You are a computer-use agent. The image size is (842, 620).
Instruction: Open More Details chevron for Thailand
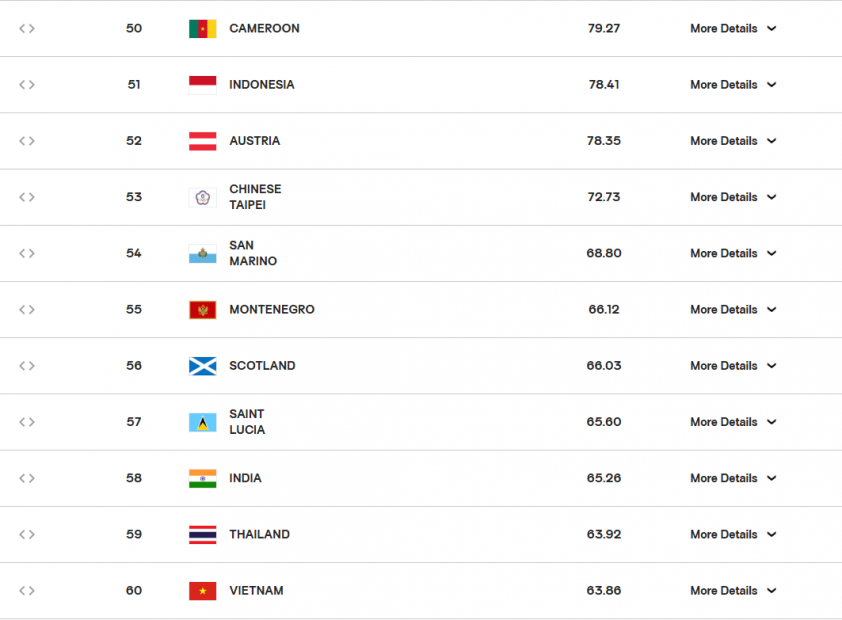click(771, 535)
